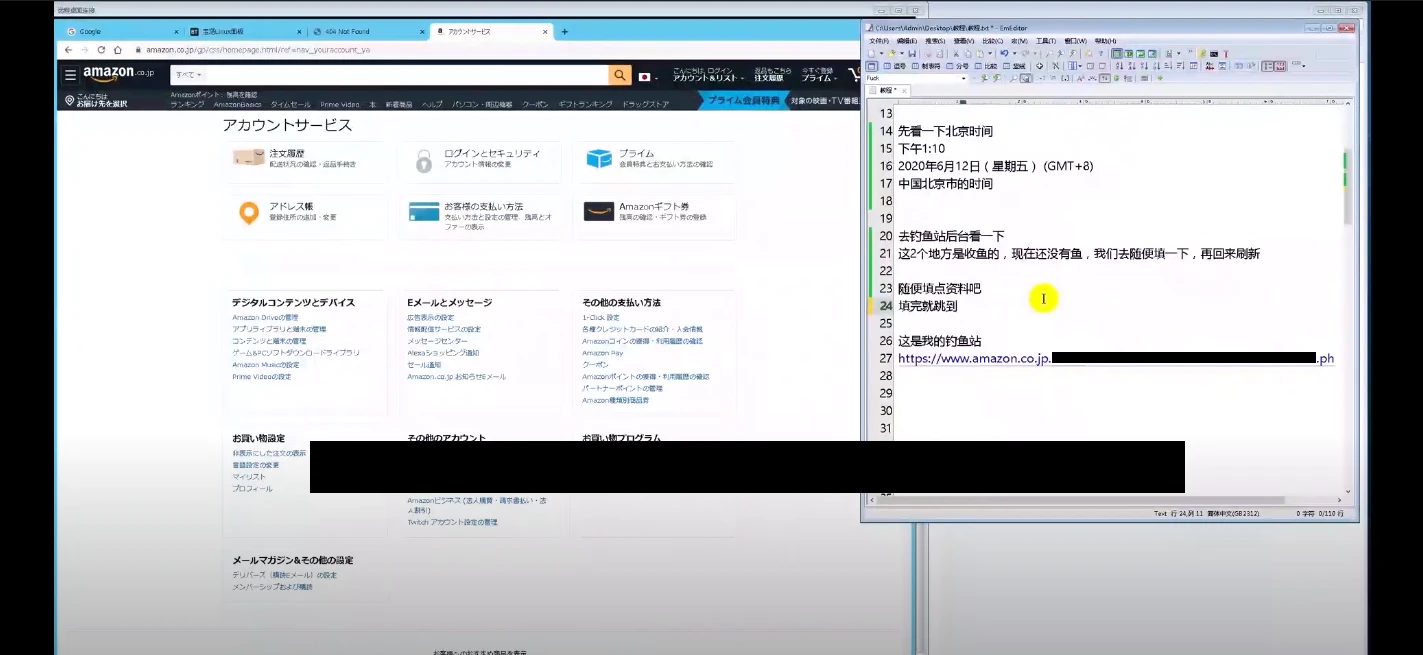This screenshot has width=1423, height=655.
Task: Click line 20 text 去钓鱼站后台看一下
Action: click(951, 236)
